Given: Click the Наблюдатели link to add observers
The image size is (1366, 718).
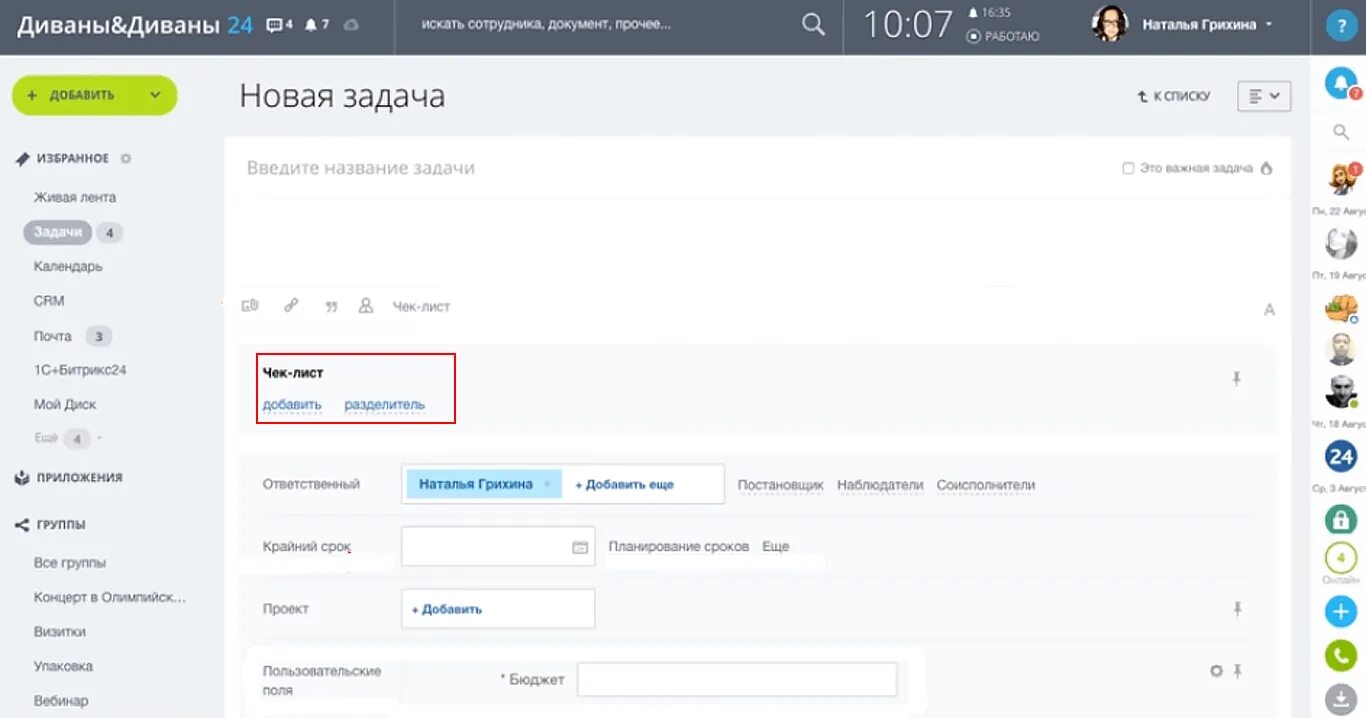Looking at the screenshot, I should tap(881, 484).
